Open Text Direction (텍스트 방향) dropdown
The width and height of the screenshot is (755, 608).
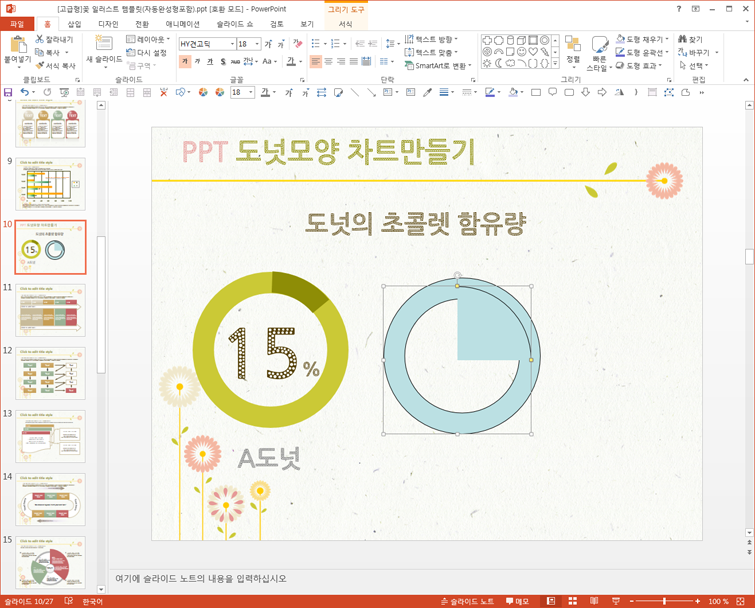coord(430,39)
